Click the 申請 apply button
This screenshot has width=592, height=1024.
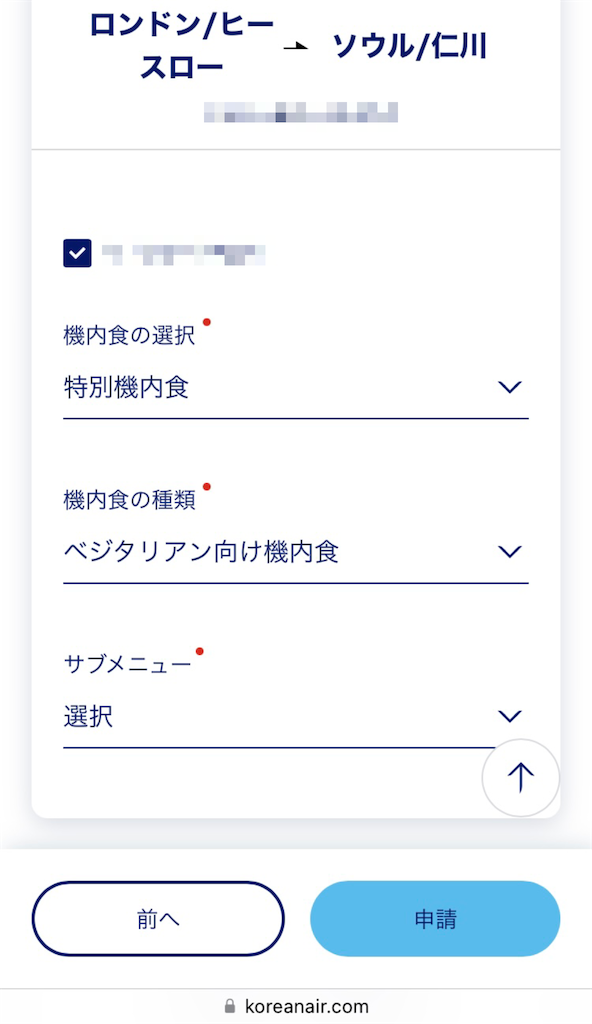click(x=435, y=919)
